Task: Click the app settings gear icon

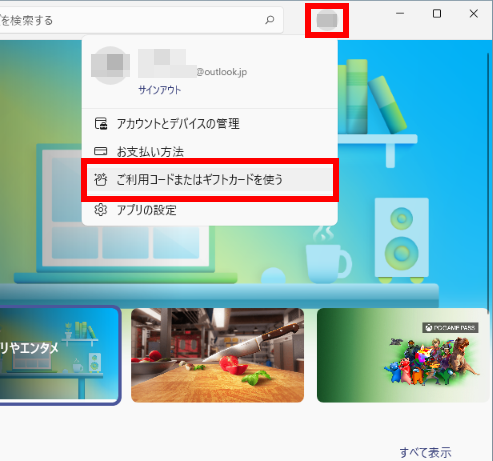Action: coord(100,210)
